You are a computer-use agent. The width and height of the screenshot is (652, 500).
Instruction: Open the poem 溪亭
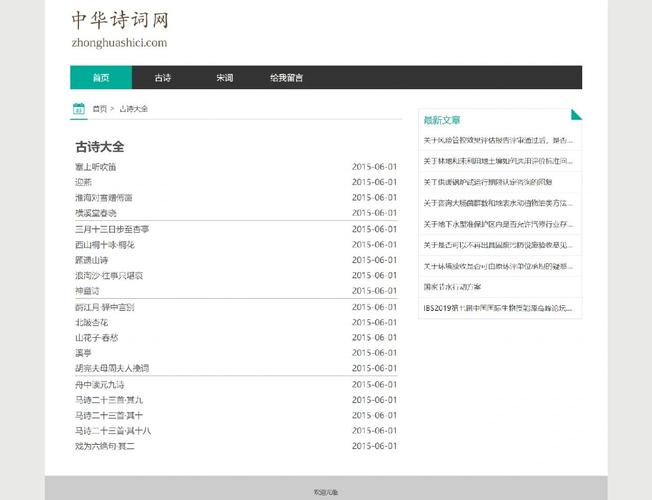83,353
